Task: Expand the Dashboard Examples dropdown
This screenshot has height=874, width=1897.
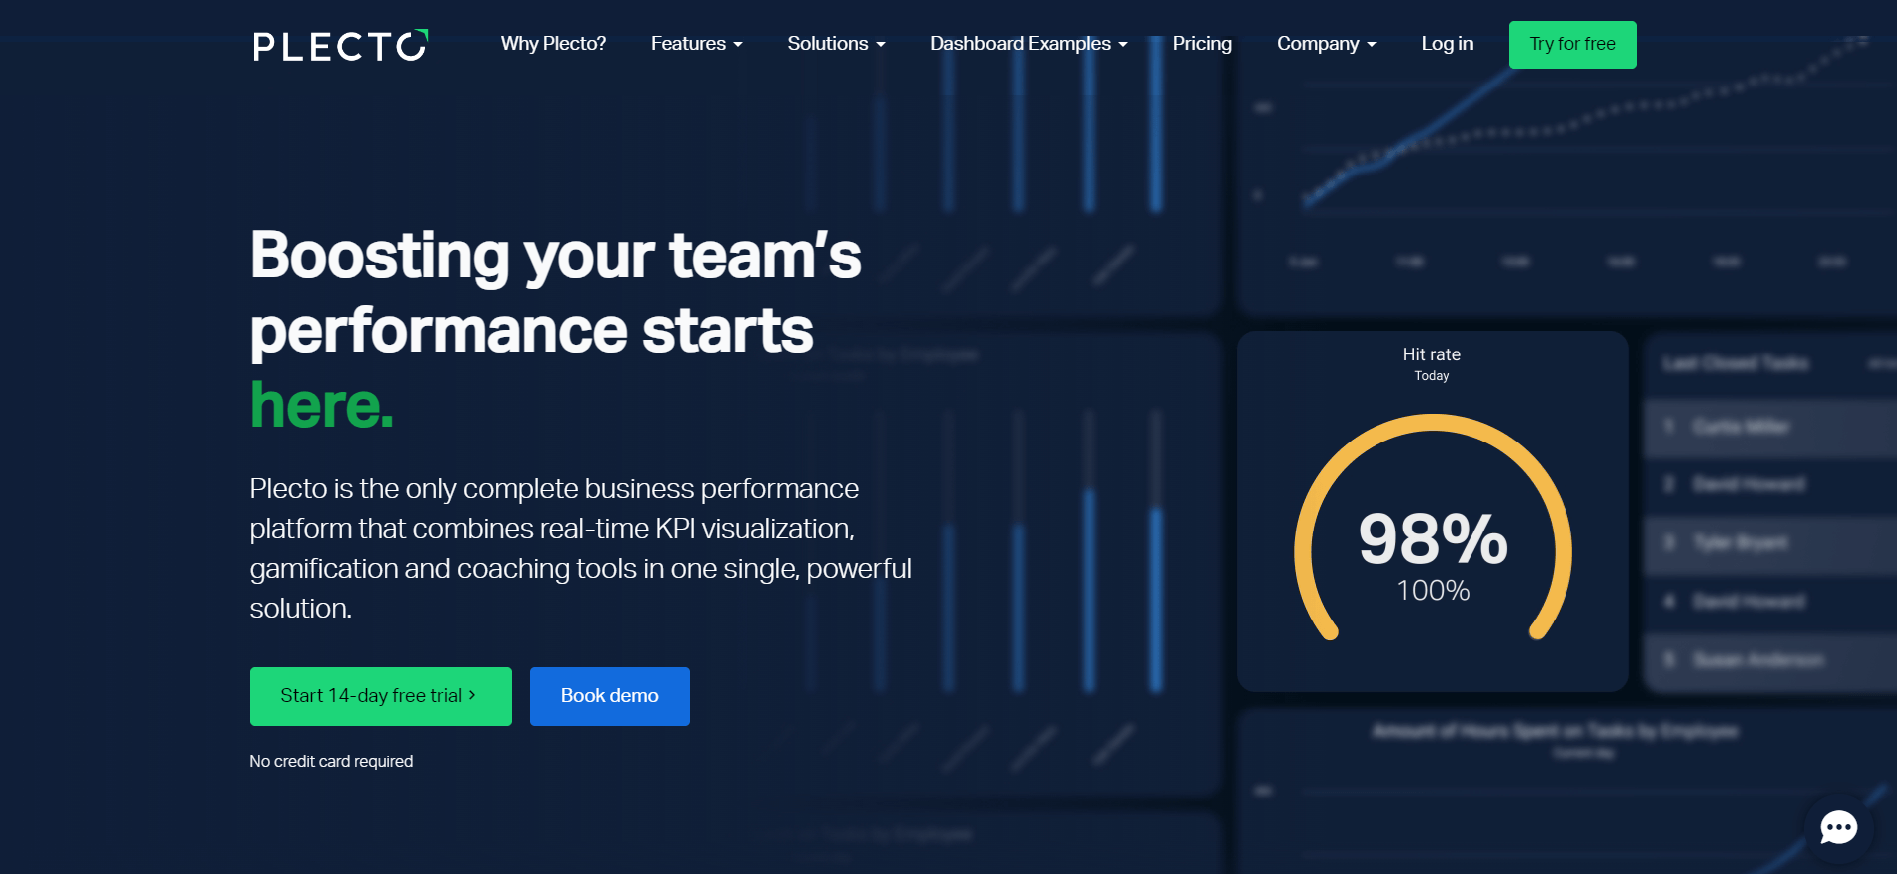Action: coord(1028,44)
